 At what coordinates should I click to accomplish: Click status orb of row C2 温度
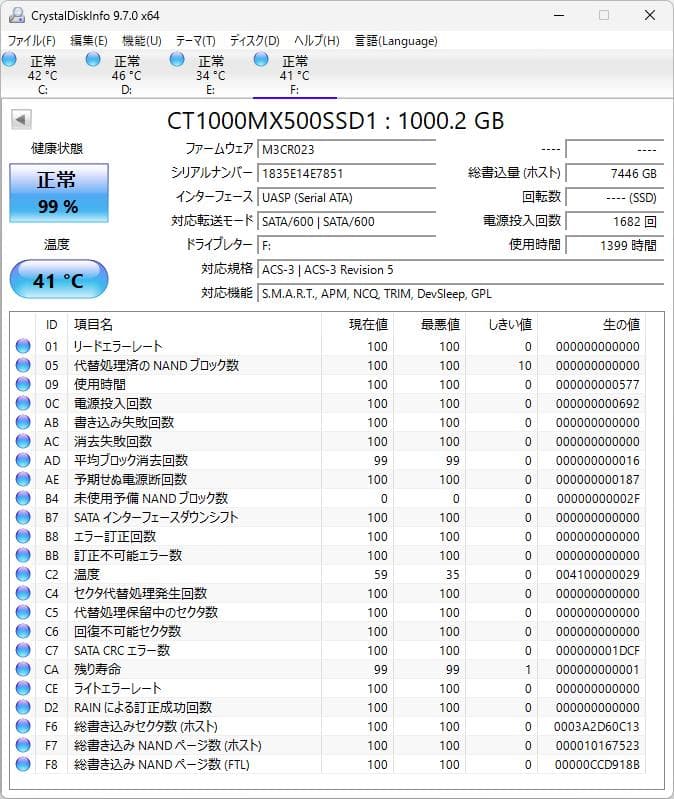23,574
